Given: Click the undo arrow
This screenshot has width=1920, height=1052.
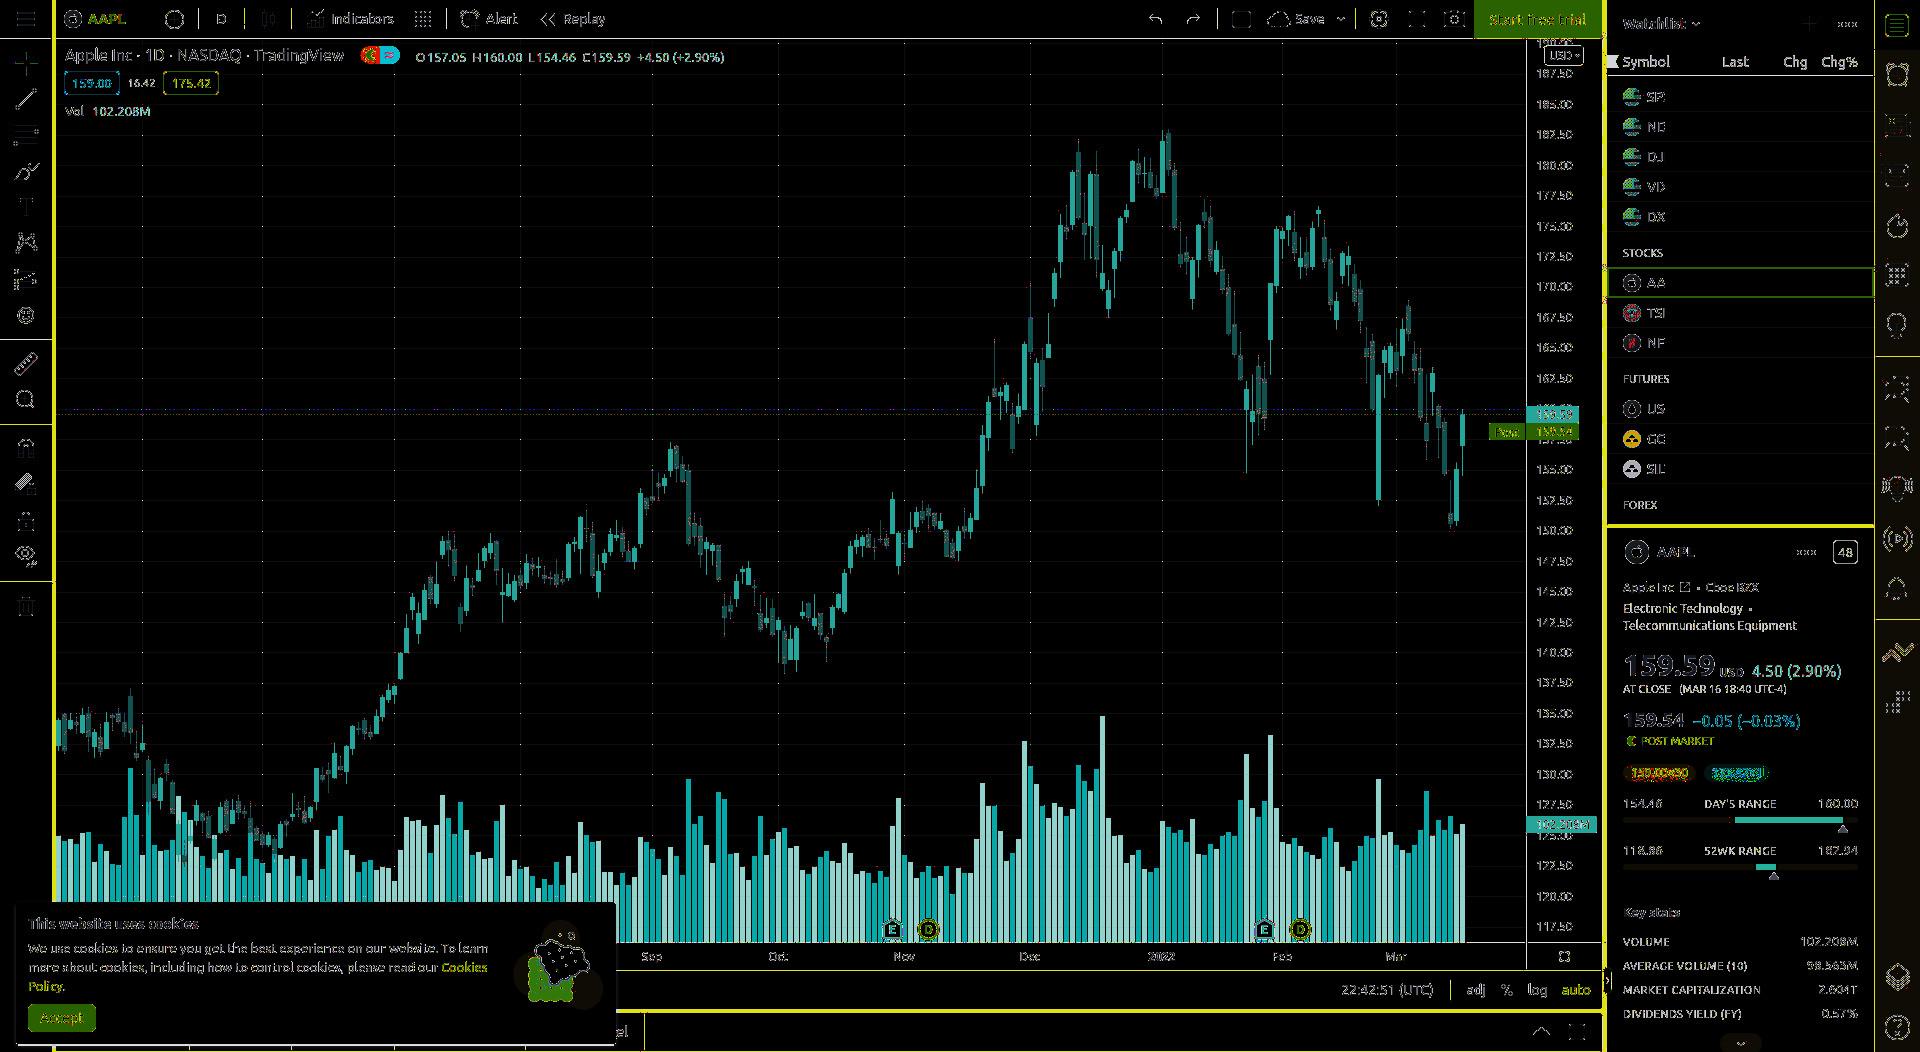Looking at the screenshot, I should [x=1155, y=19].
